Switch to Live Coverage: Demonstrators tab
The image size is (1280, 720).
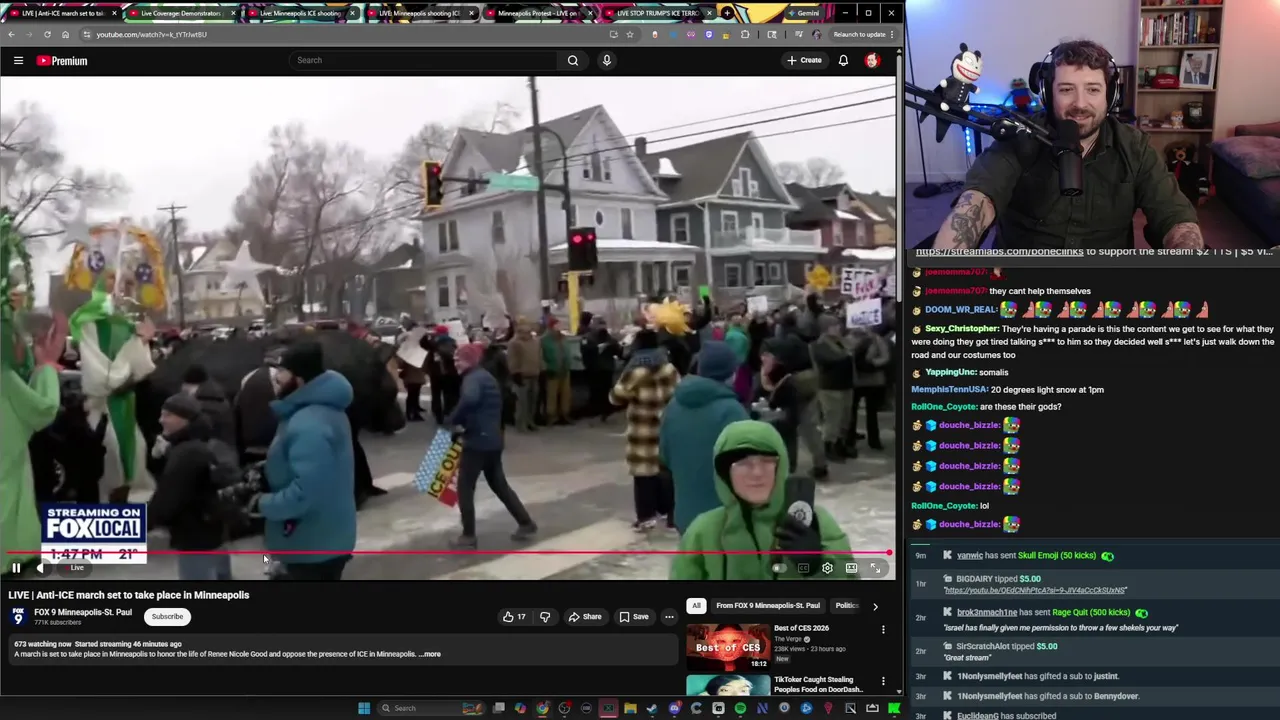[181, 13]
